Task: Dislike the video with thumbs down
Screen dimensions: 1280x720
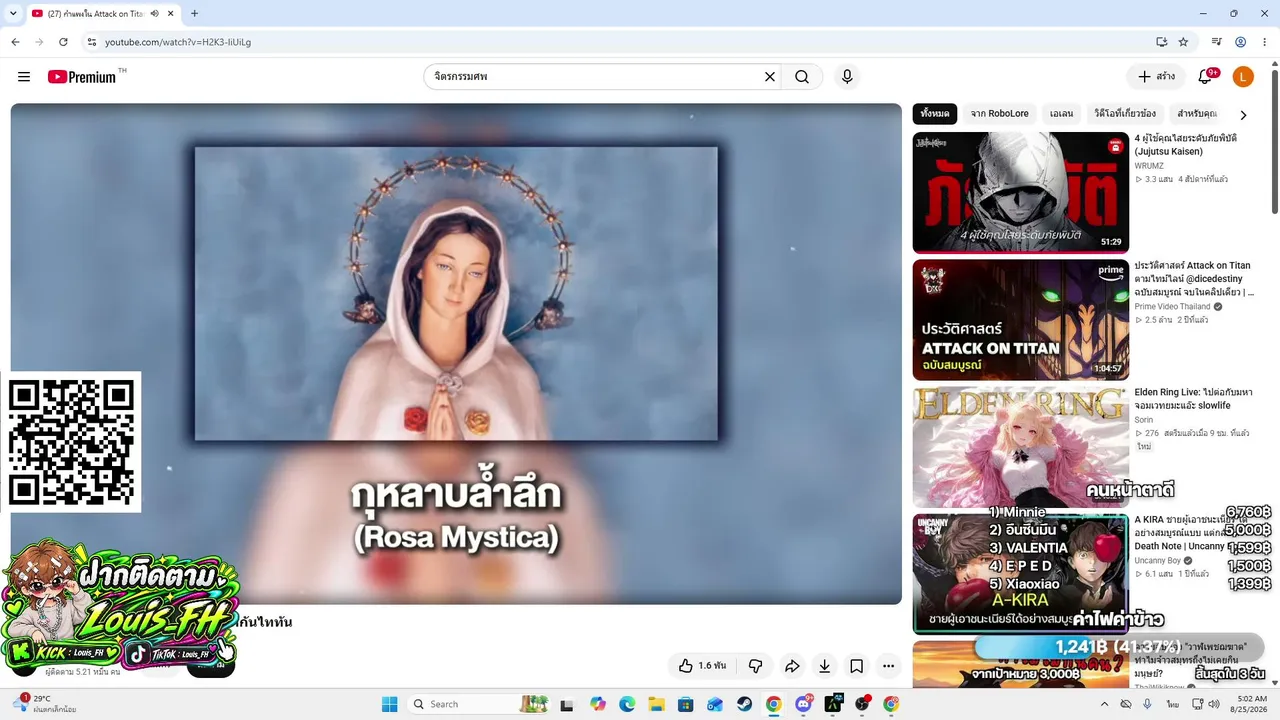Action: point(755,666)
